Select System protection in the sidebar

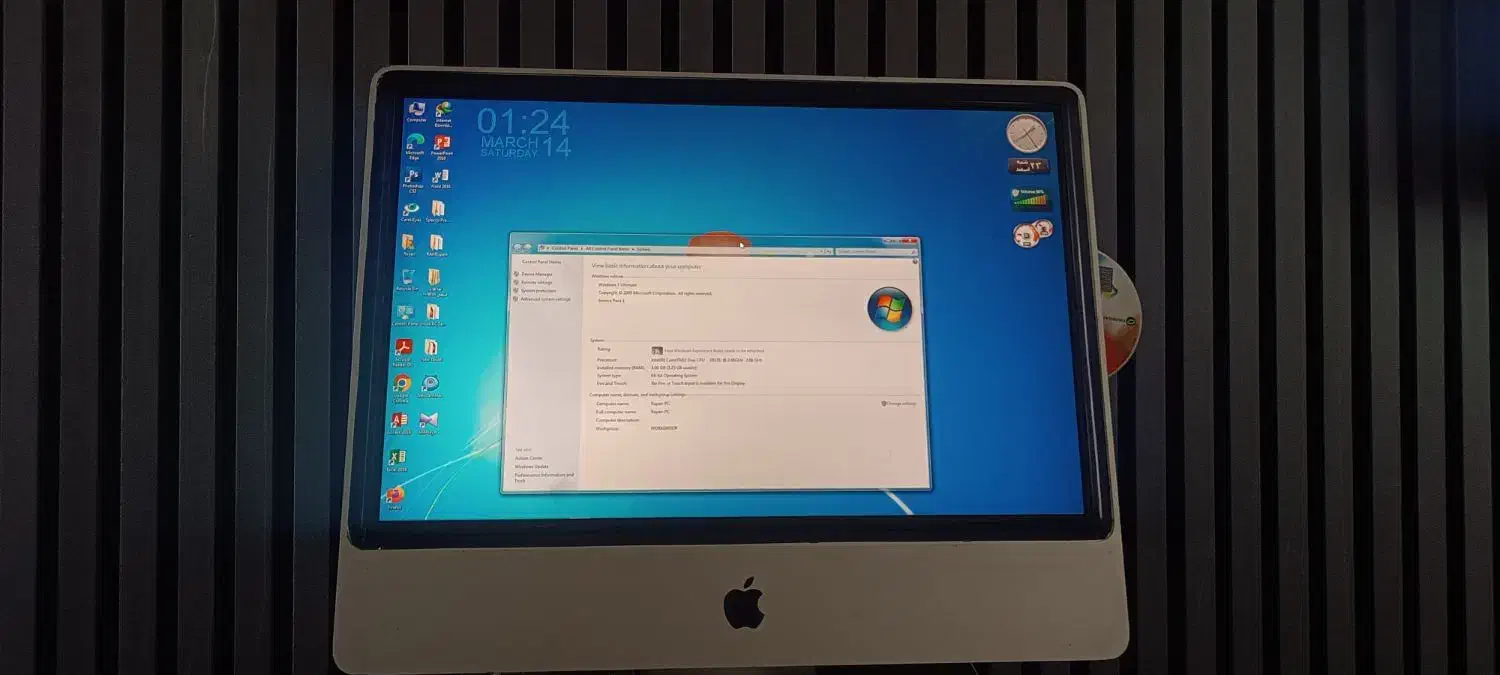point(538,290)
